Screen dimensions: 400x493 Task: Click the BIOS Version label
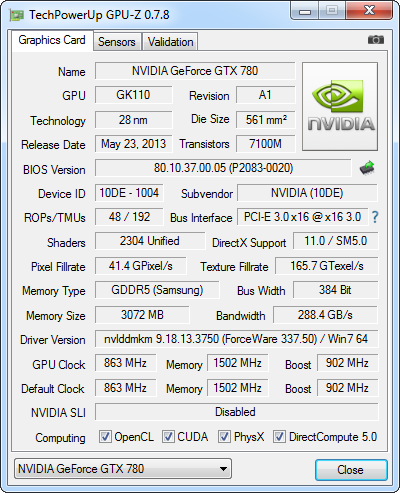54,170
